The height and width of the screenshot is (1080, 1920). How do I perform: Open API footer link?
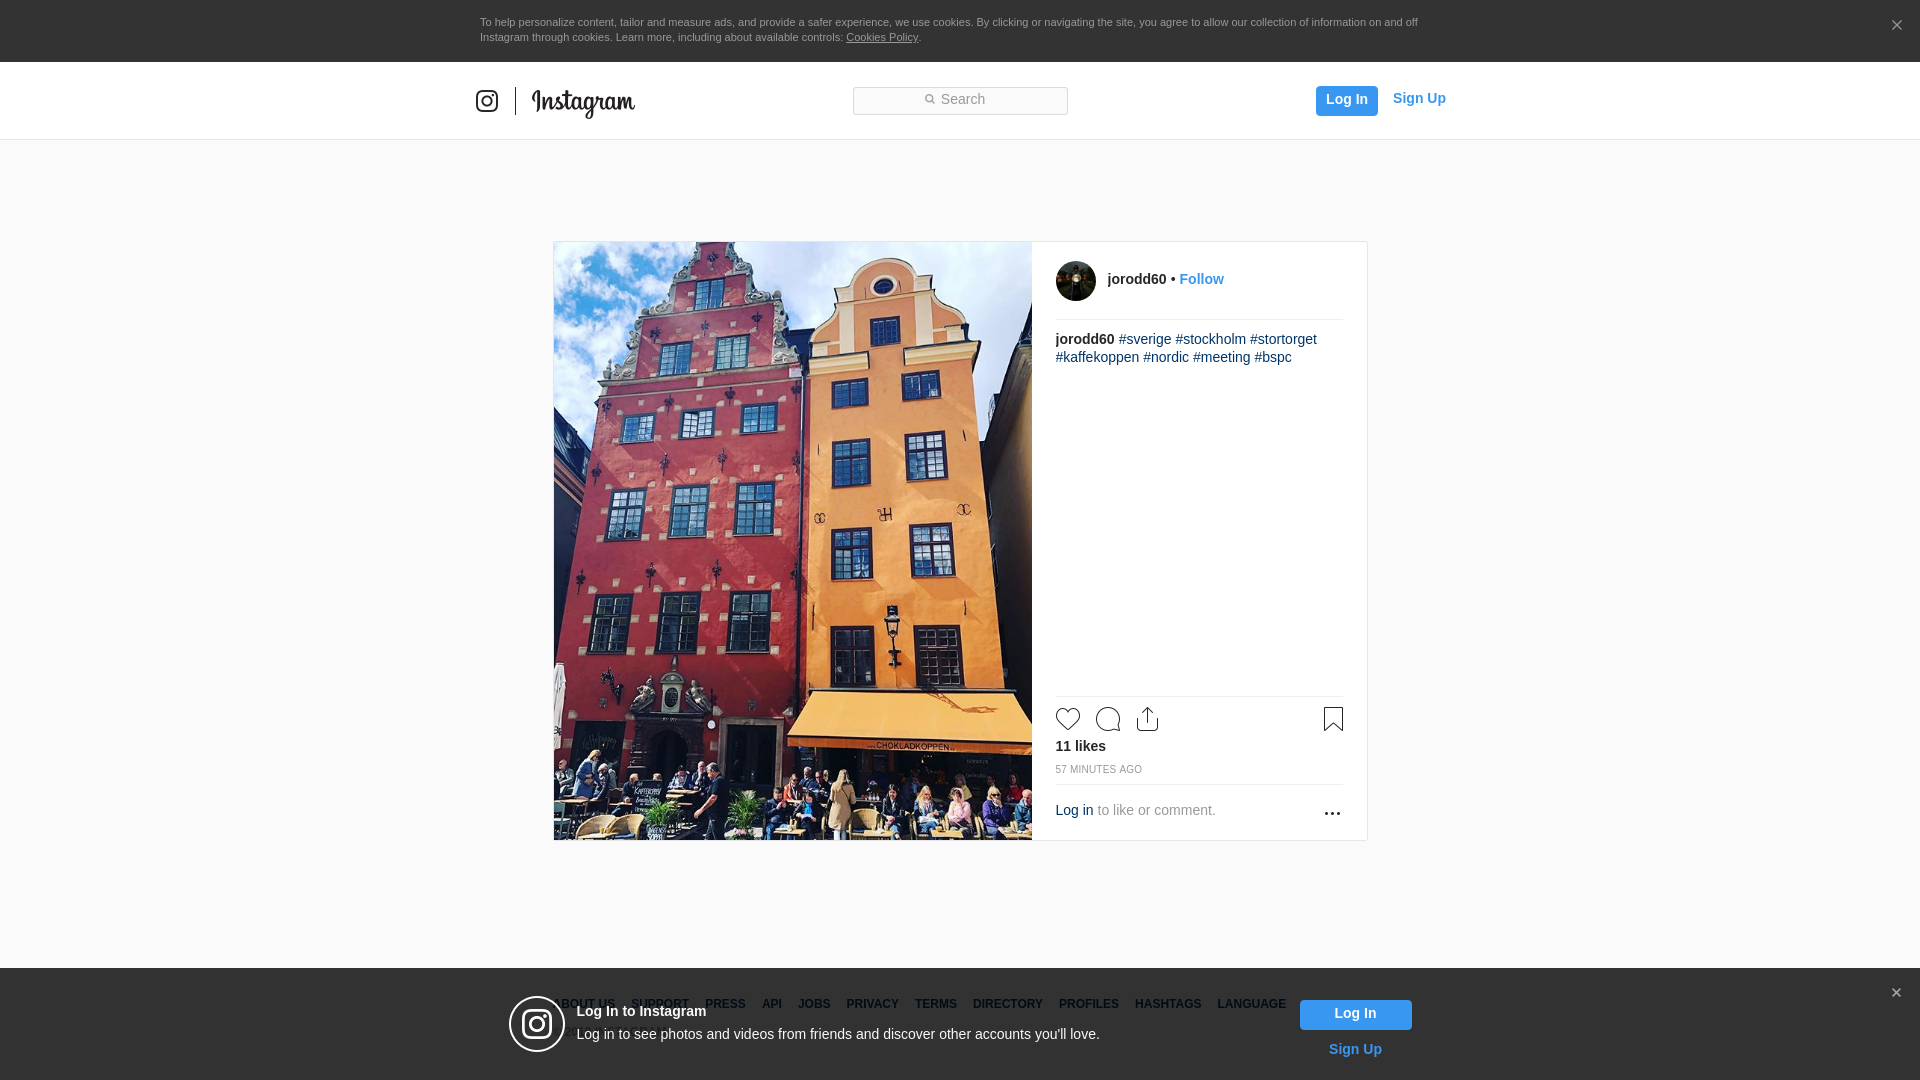click(772, 1004)
